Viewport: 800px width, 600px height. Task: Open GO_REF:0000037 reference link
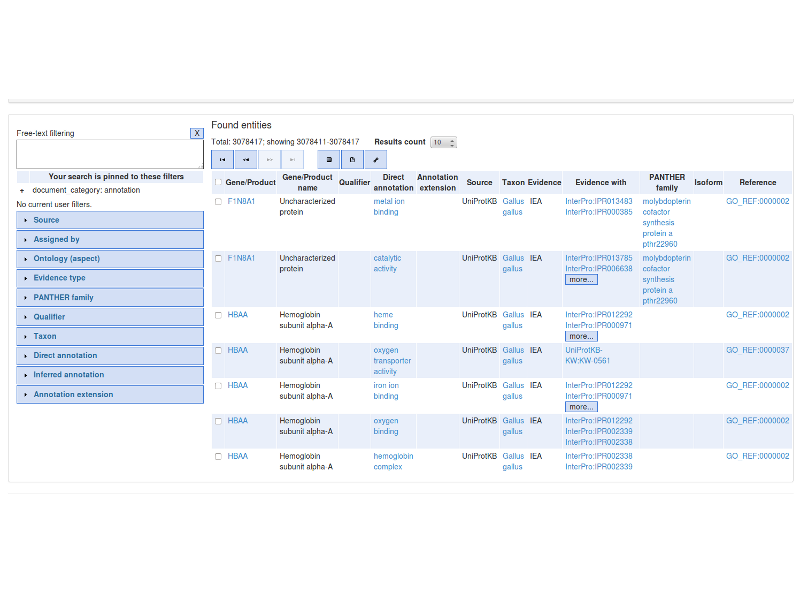(x=757, y=350)
